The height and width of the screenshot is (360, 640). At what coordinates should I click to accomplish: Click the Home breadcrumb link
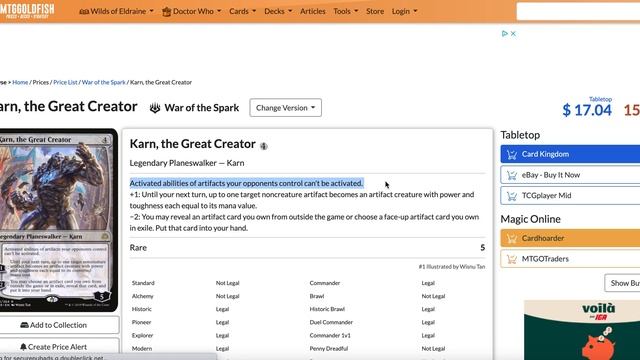pos(20,82)
